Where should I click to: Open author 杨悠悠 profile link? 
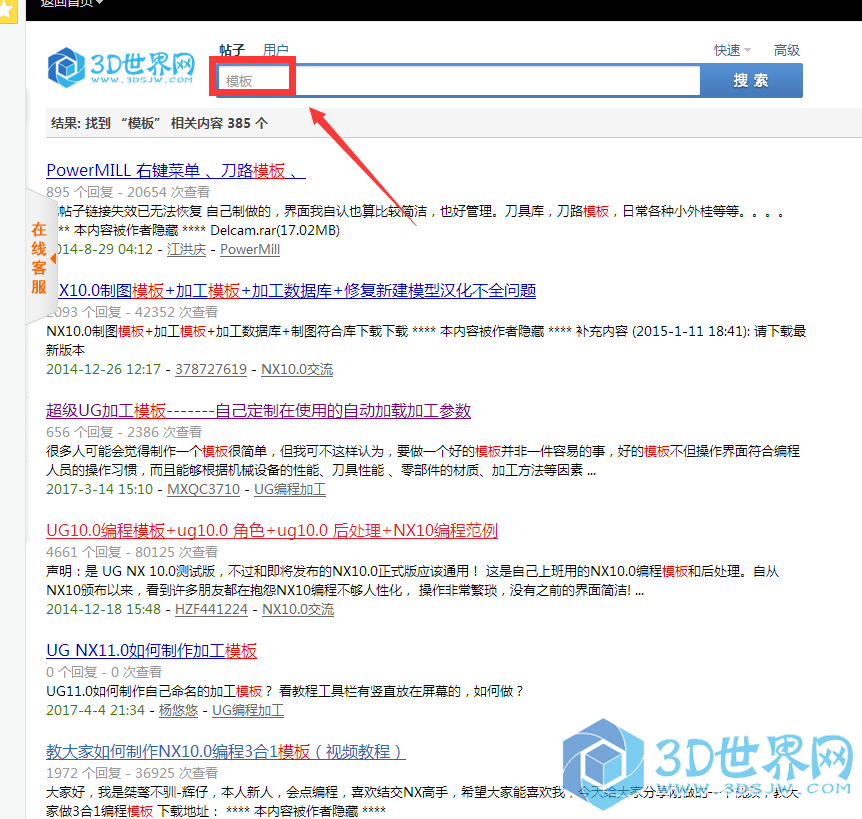178,710
